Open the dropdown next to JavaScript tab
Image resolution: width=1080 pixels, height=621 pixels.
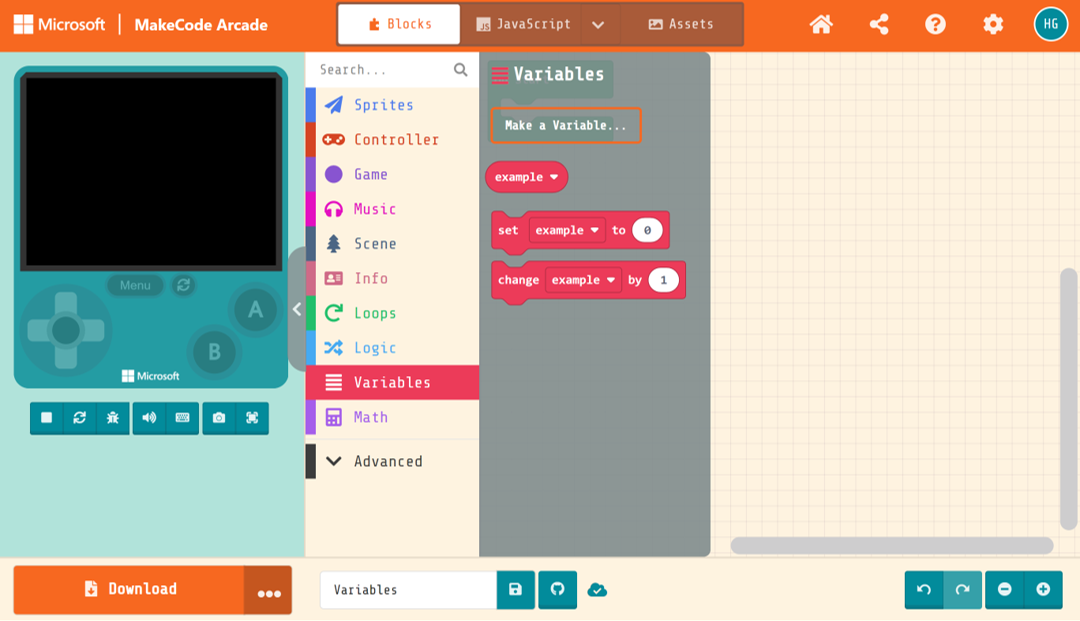601,24
